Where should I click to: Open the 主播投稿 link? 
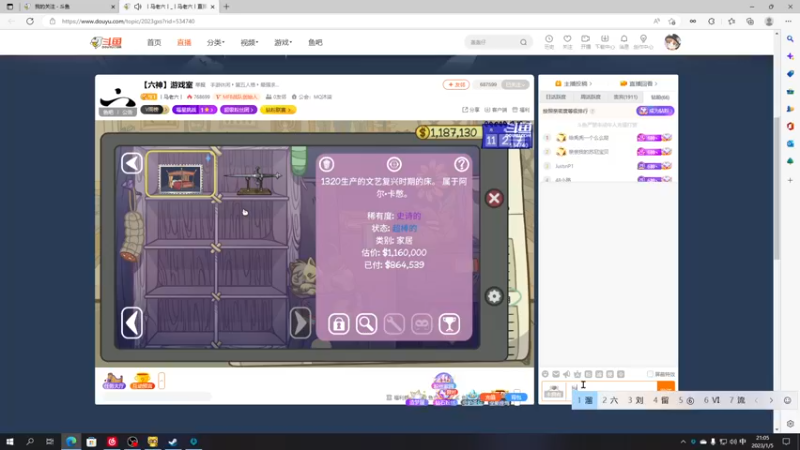click(x=574, y=84)
